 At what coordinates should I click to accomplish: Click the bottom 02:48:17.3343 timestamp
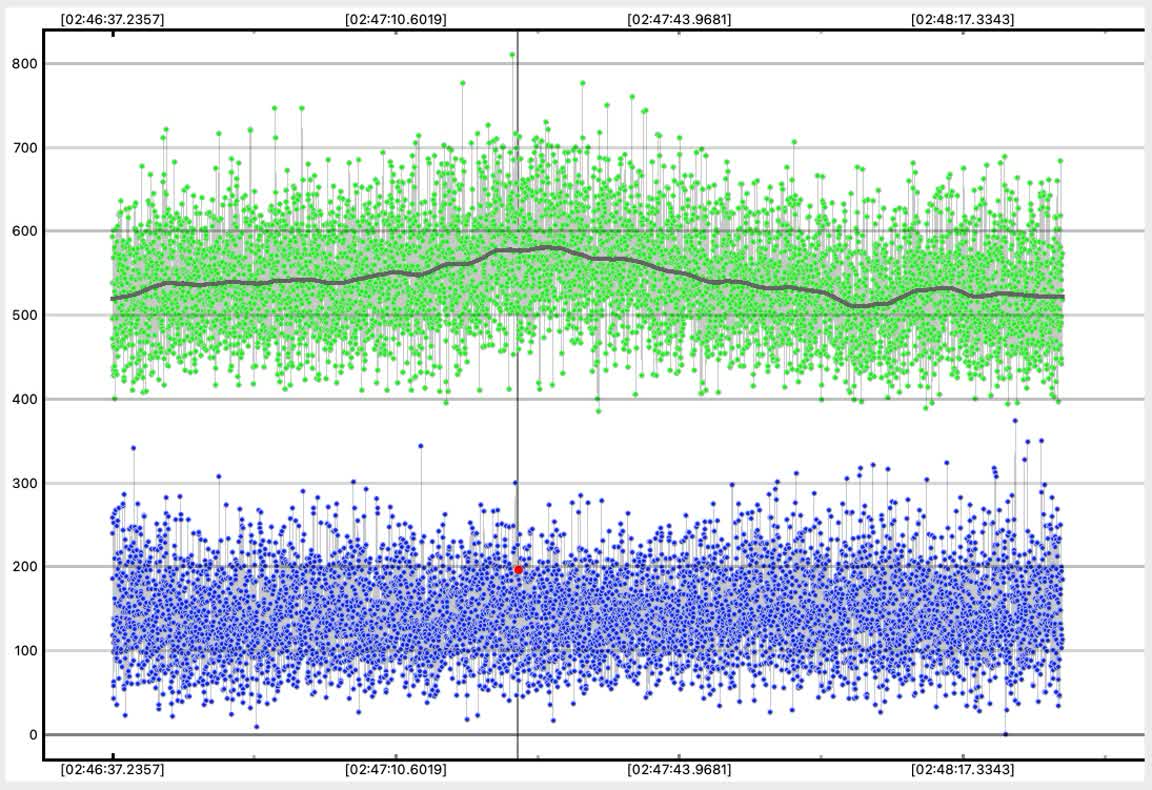[962, 770]
